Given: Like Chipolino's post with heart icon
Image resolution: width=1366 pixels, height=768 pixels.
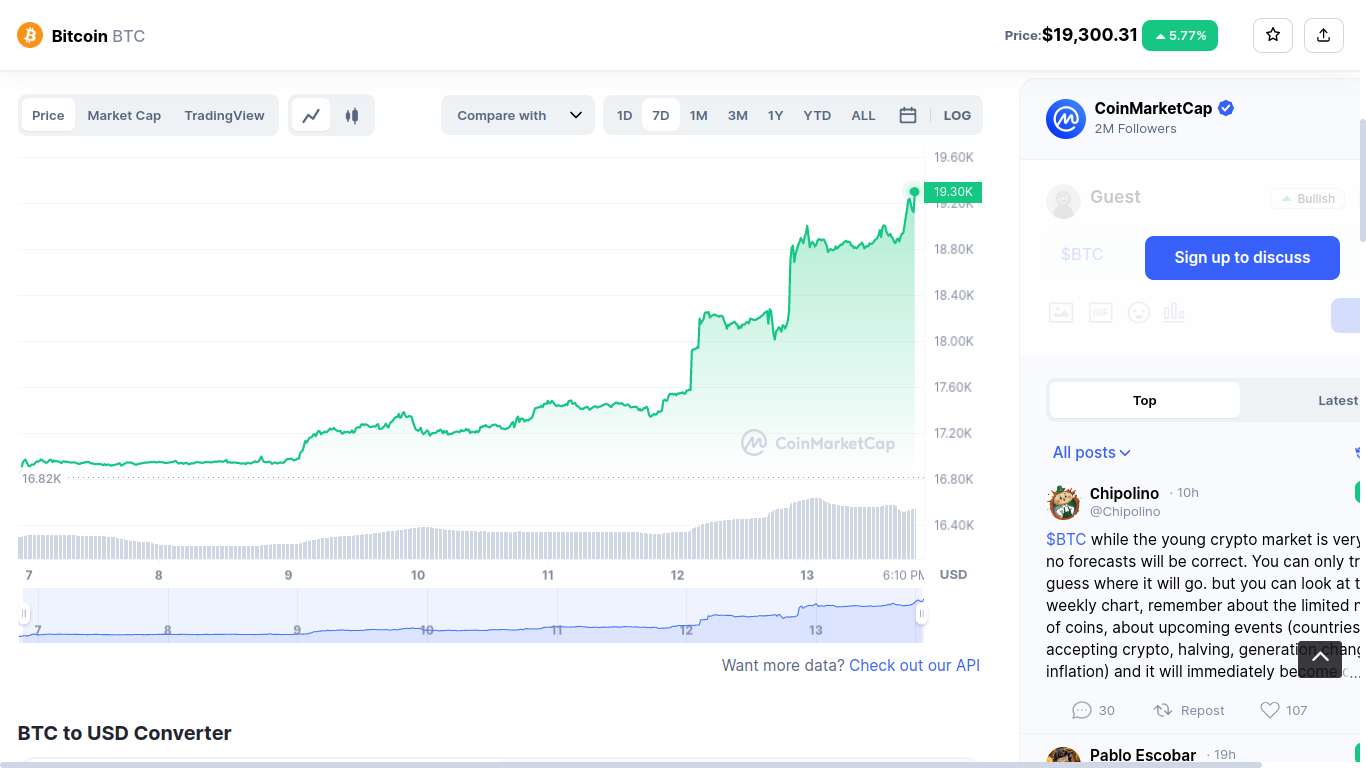Looking at the screenshot, I should point(1283,710).
